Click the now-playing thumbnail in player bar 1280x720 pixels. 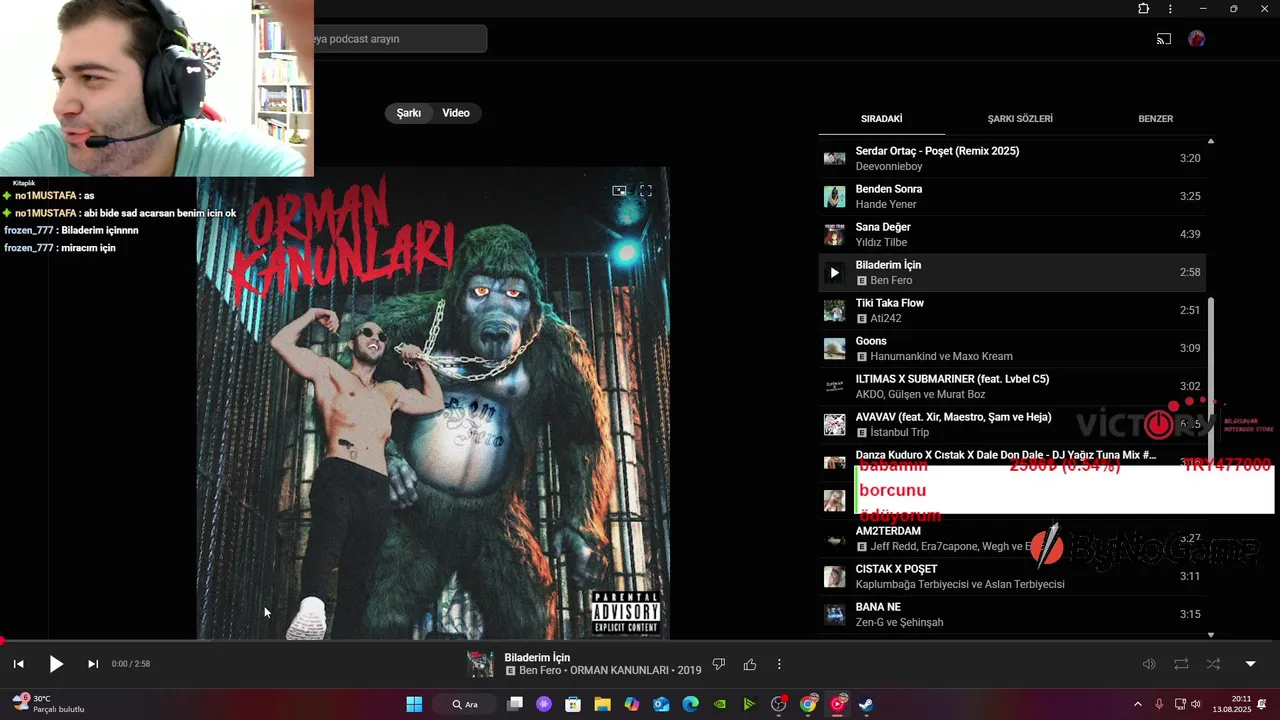pos(481,664)
